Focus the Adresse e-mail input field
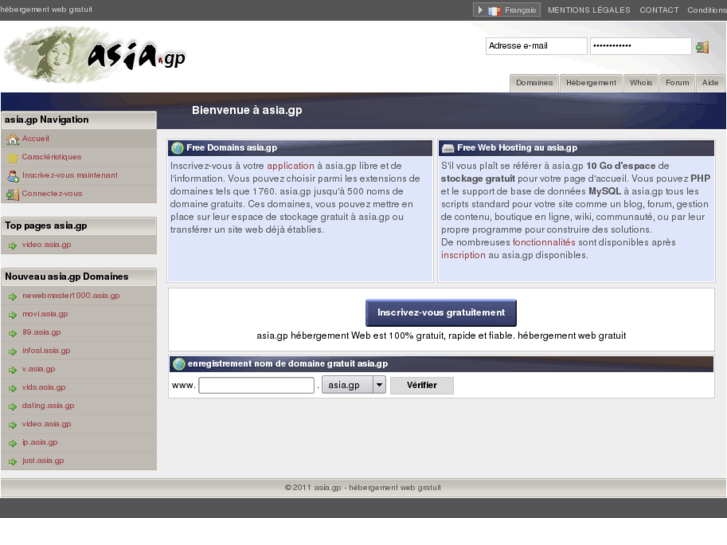Image resolution: width=727 pixels, height=545 pixels. pos(536,46)
